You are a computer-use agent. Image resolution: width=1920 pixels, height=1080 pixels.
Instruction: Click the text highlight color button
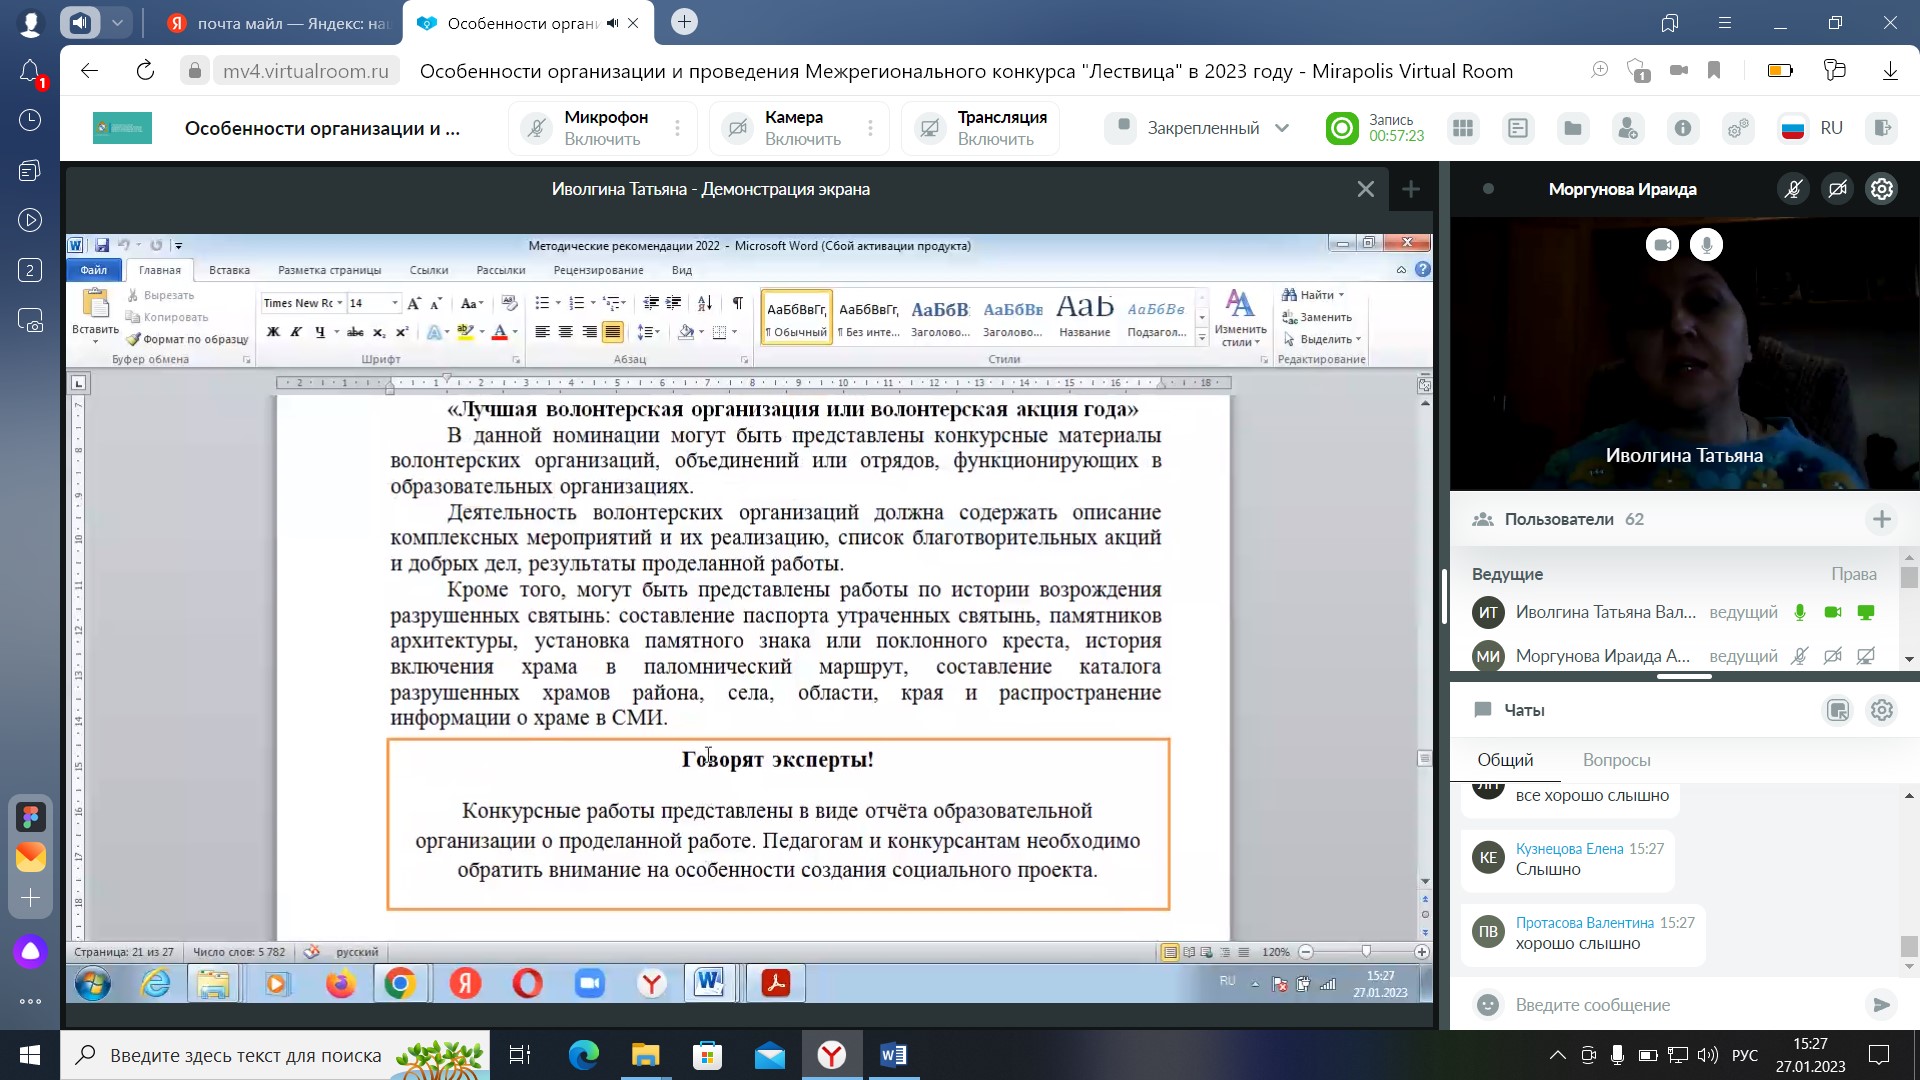465,332
